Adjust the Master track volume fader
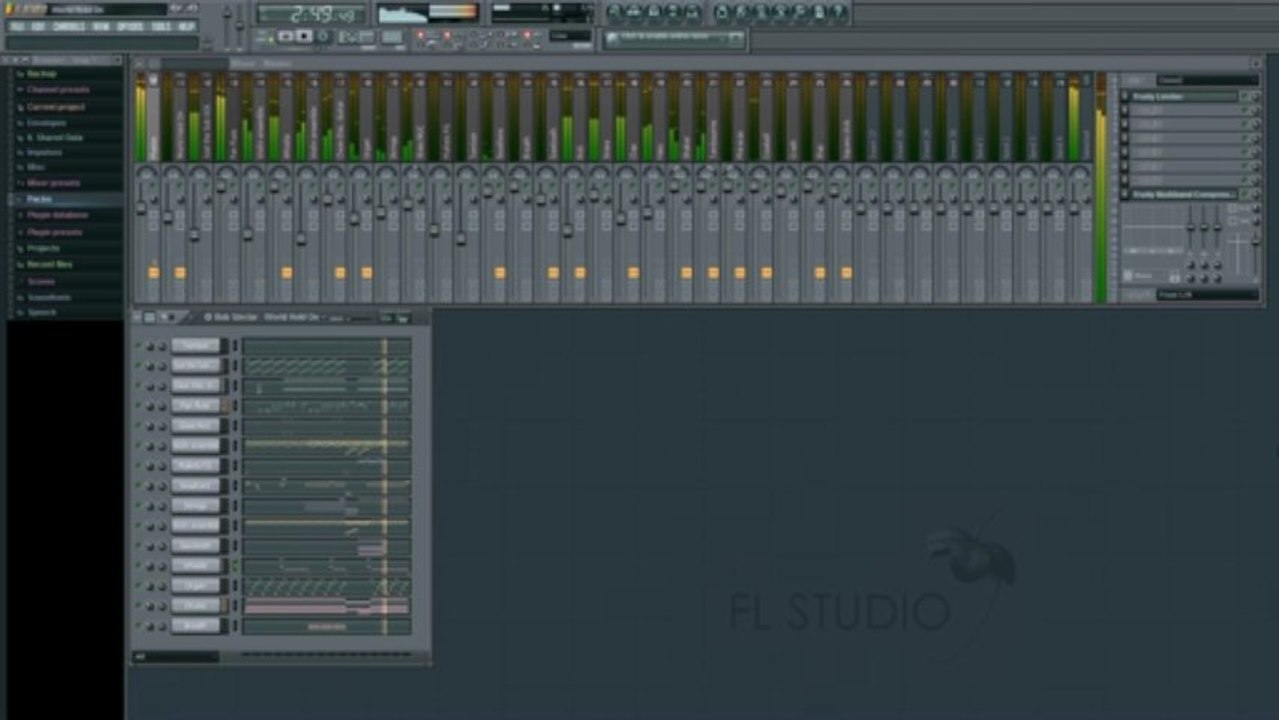1279x720 pixels. [x=141, y=208]
